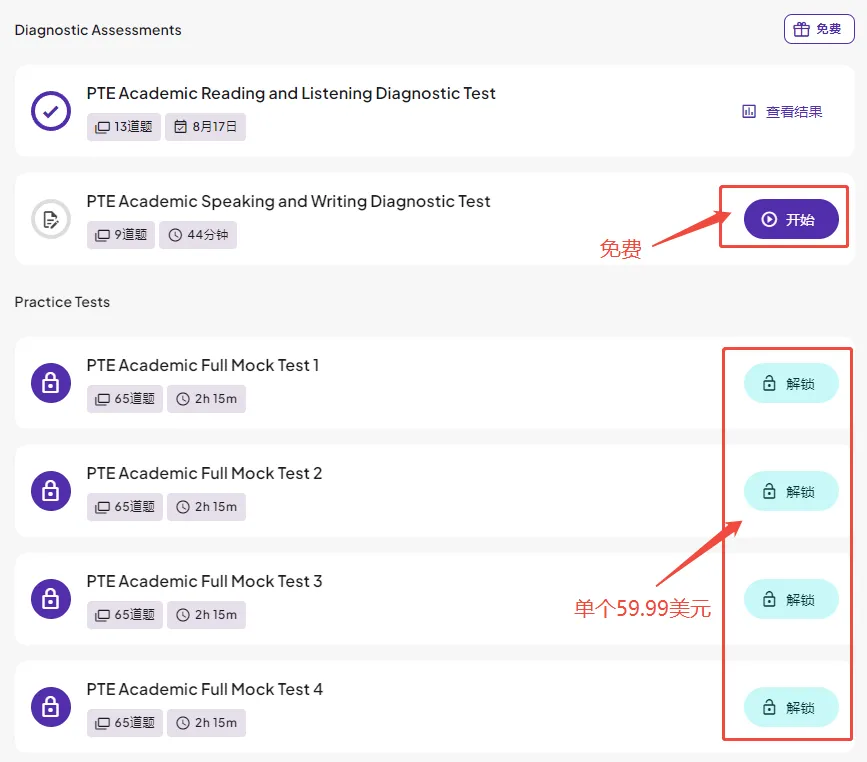
Task: Click the 65道题 tag under Mock Test 2
Action: click(125, 507)
